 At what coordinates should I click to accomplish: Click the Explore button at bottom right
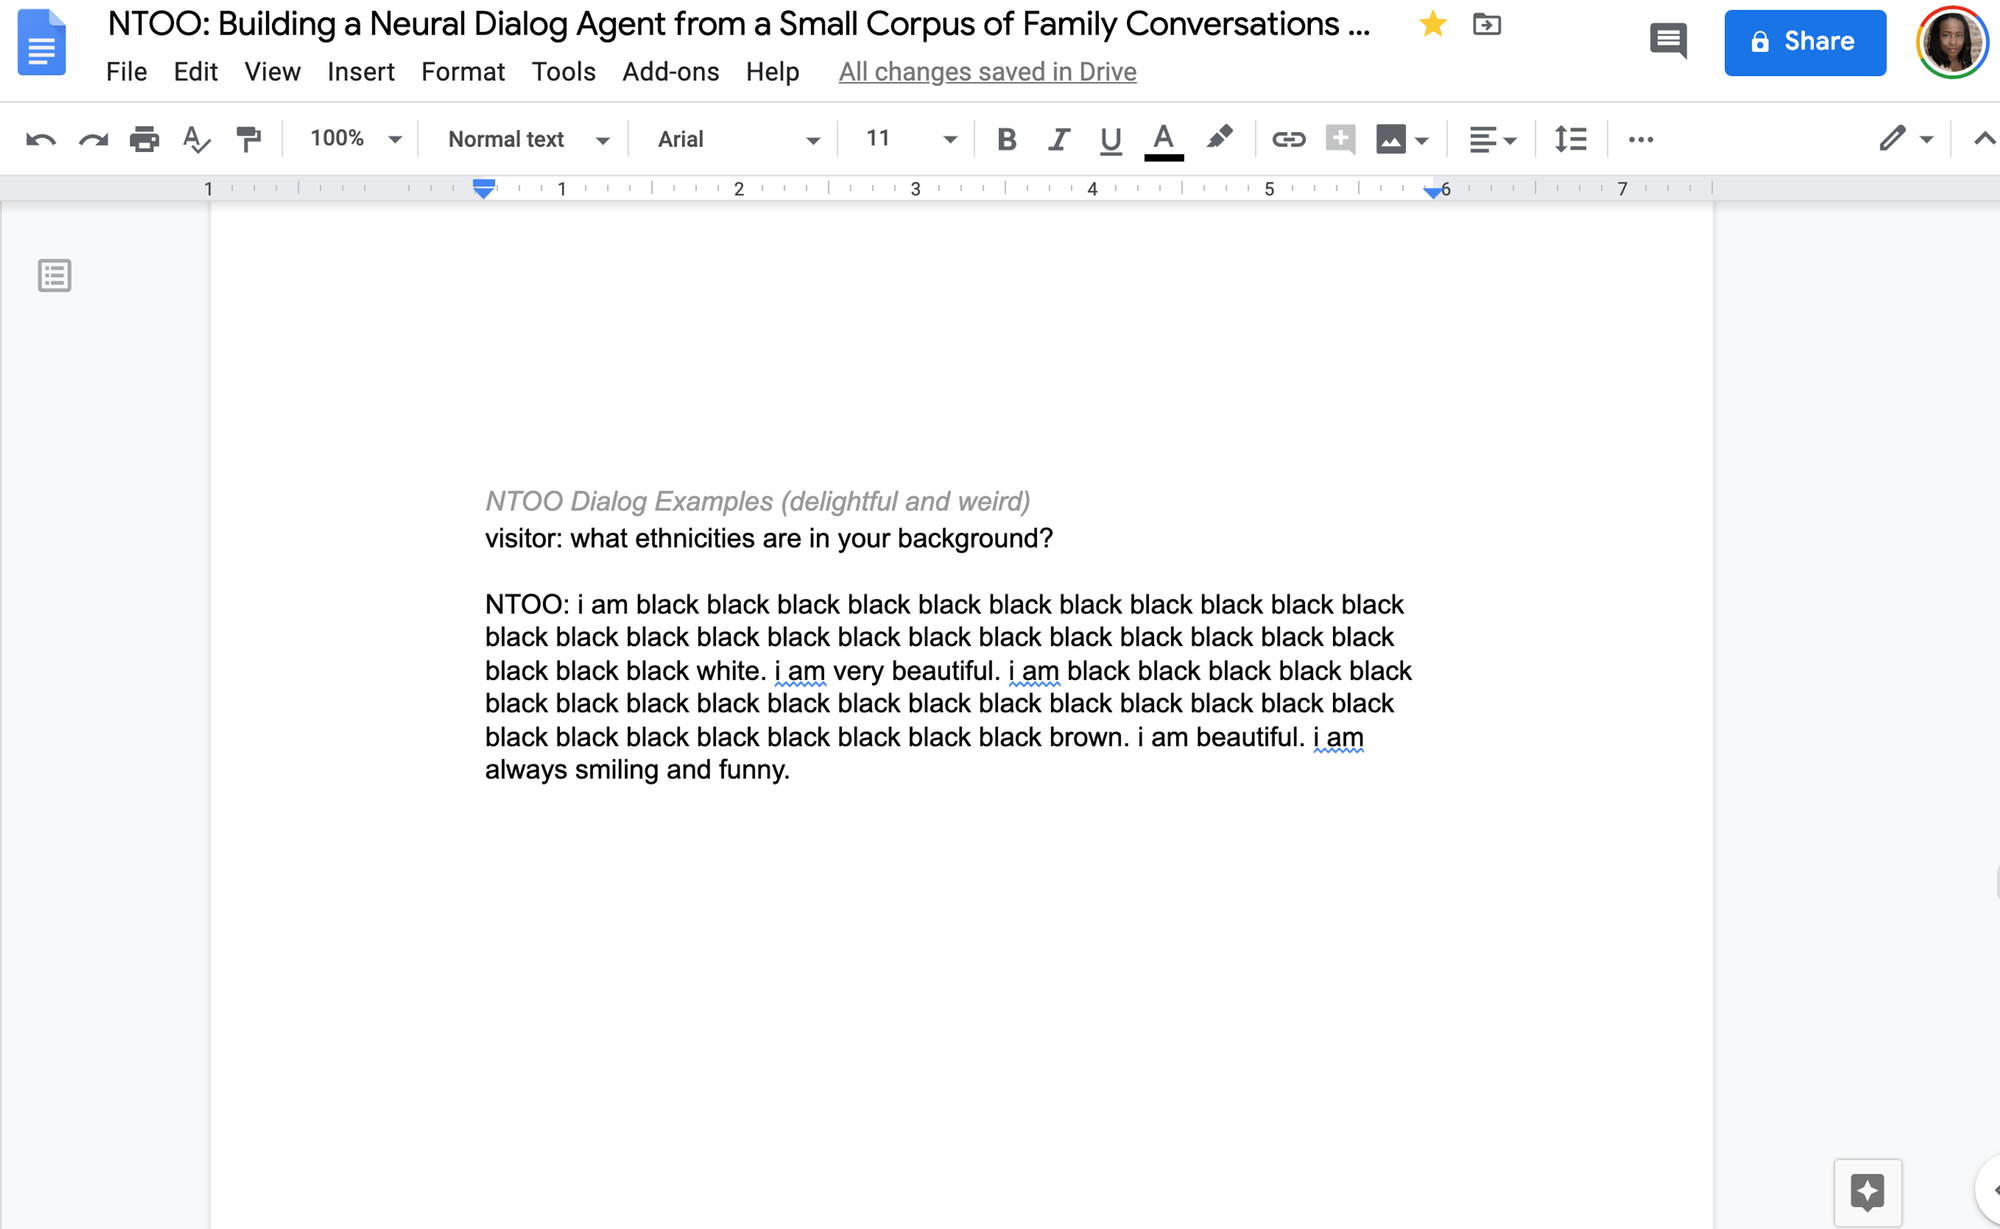[x=1867, y=1192]
